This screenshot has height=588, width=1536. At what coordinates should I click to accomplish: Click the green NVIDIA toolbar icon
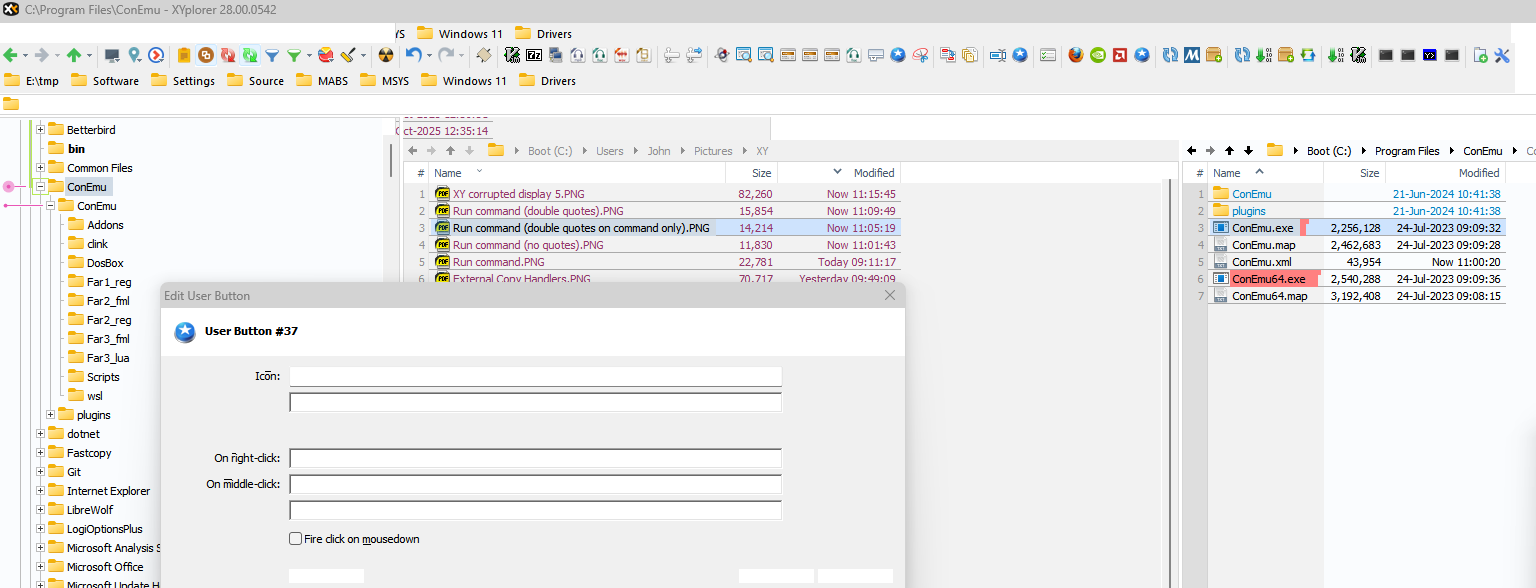click(x=1098, y=56)
